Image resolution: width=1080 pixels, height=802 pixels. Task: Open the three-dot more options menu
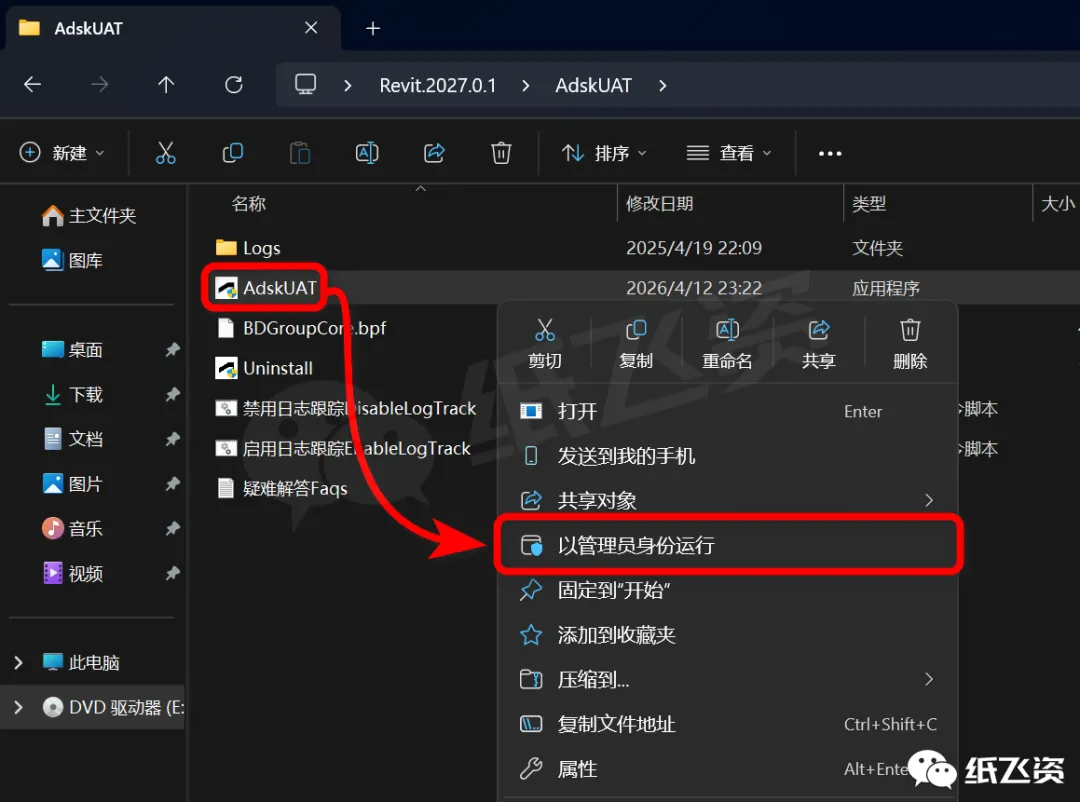click(830, 153)
